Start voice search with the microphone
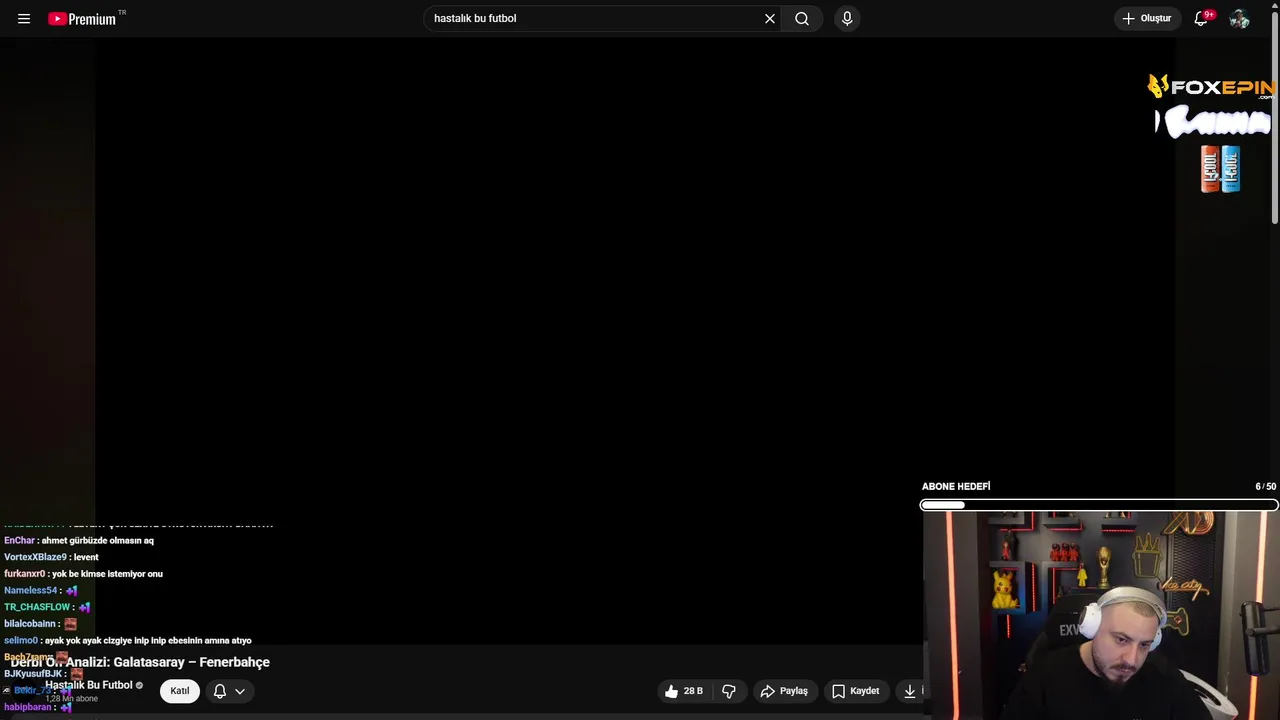 847,18
